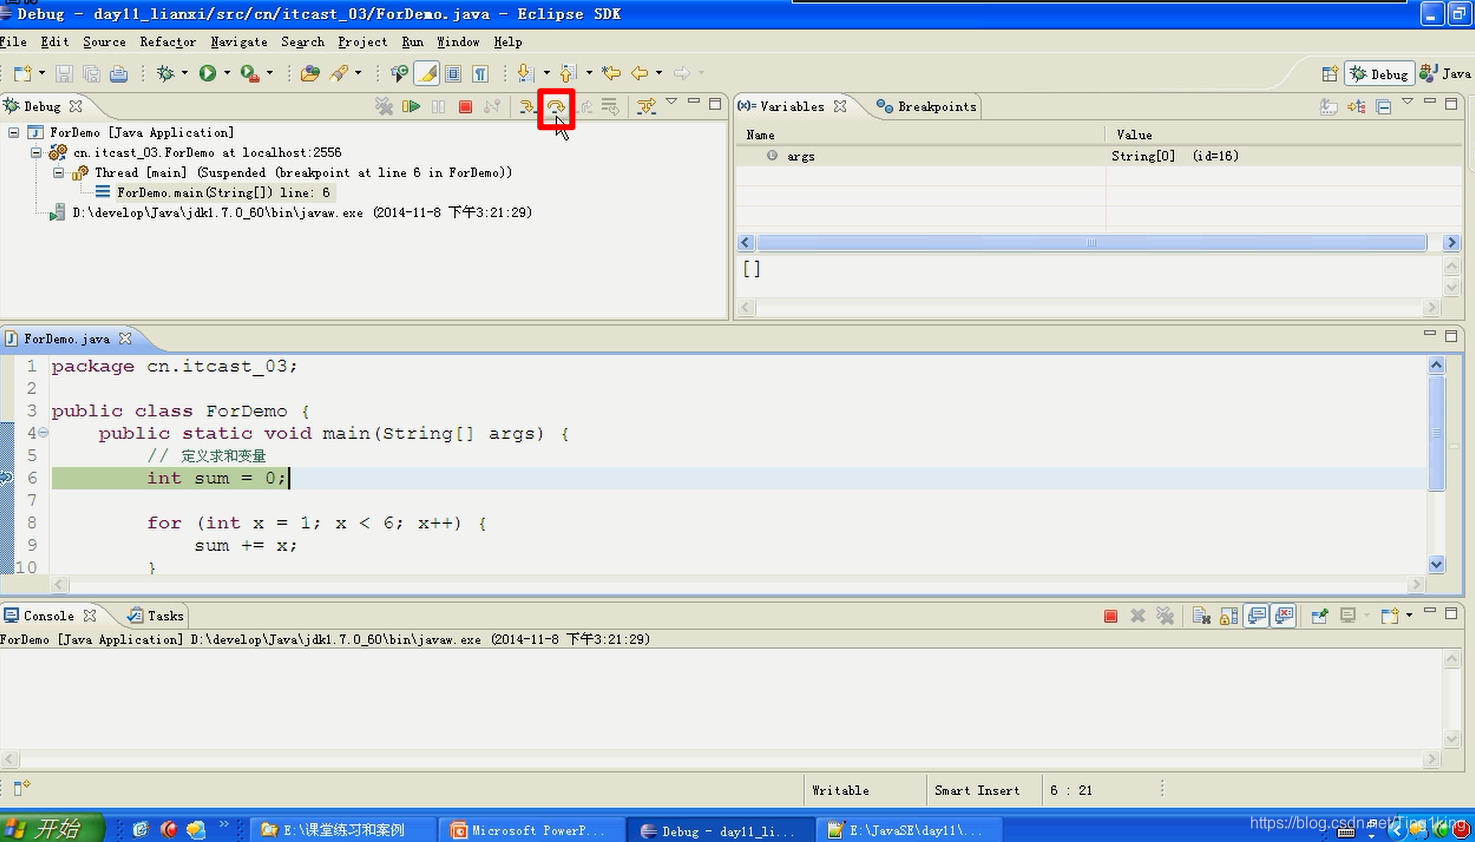The image size is (1475, 842).
Task: Toggle Use Step Filters in Debug view
Action: (646, 106)
